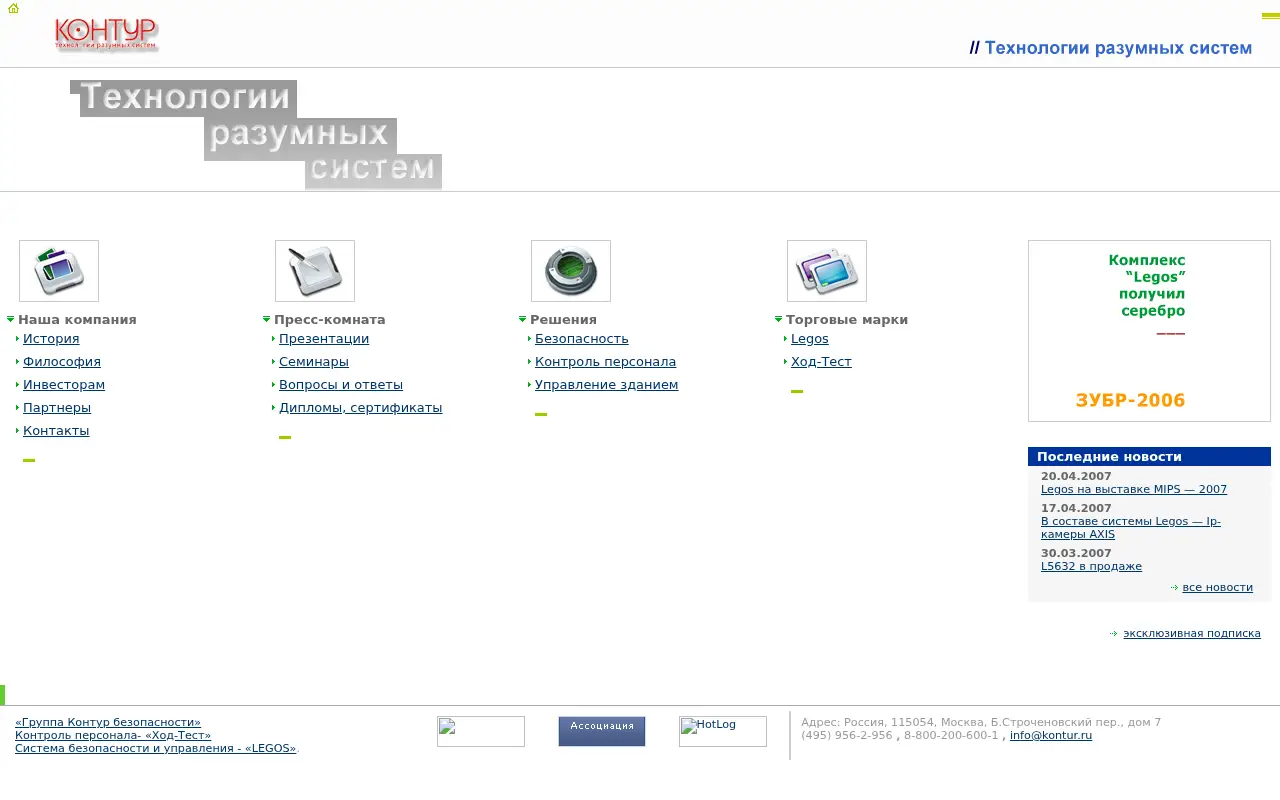Viewport: 1280px width, 800px height.
Task: Click the Наша компания heading
Action: (77, 320)
